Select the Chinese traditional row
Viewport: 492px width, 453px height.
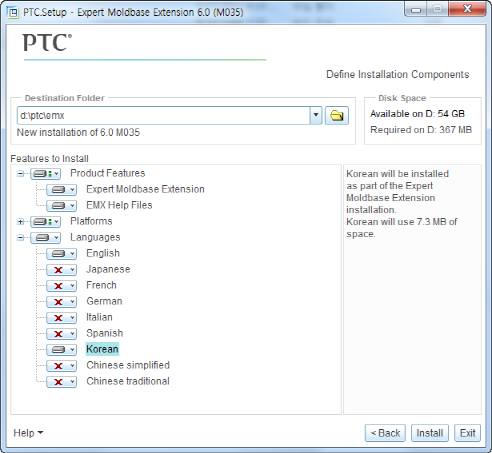[x=128, y=381]
